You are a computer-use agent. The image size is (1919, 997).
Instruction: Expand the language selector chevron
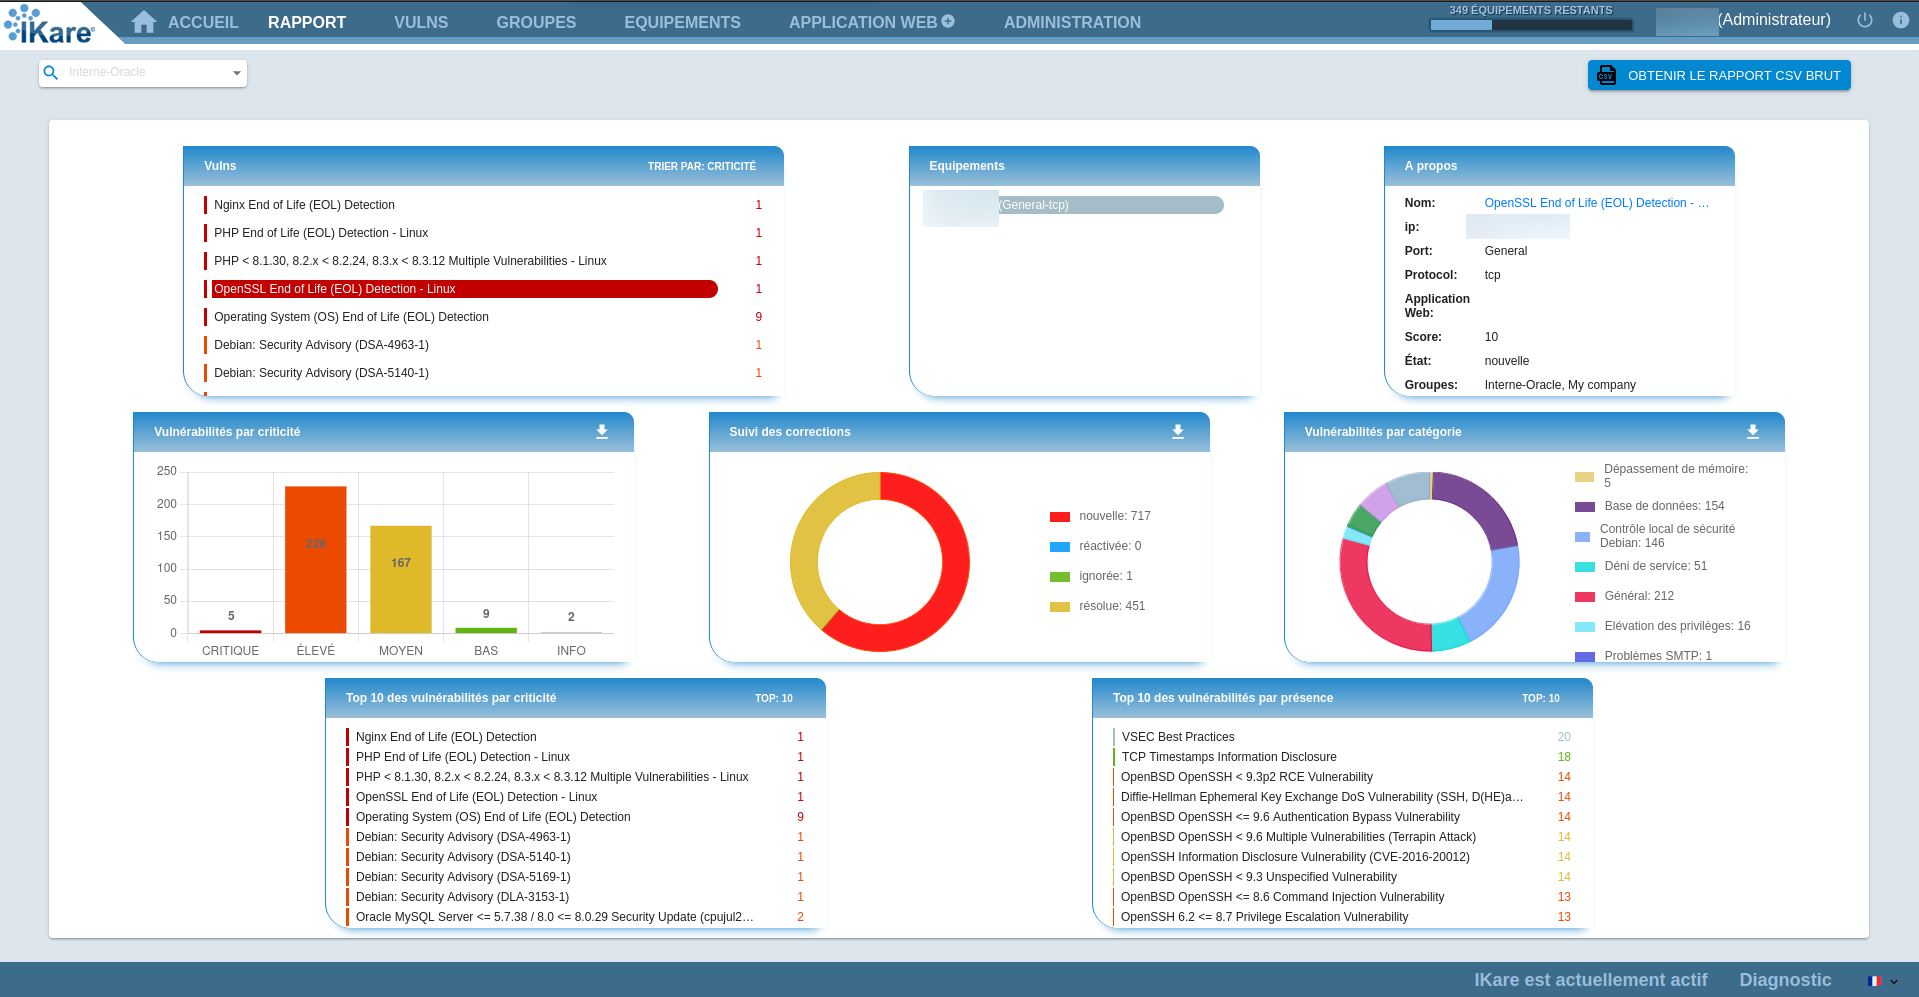point(1893,982)
